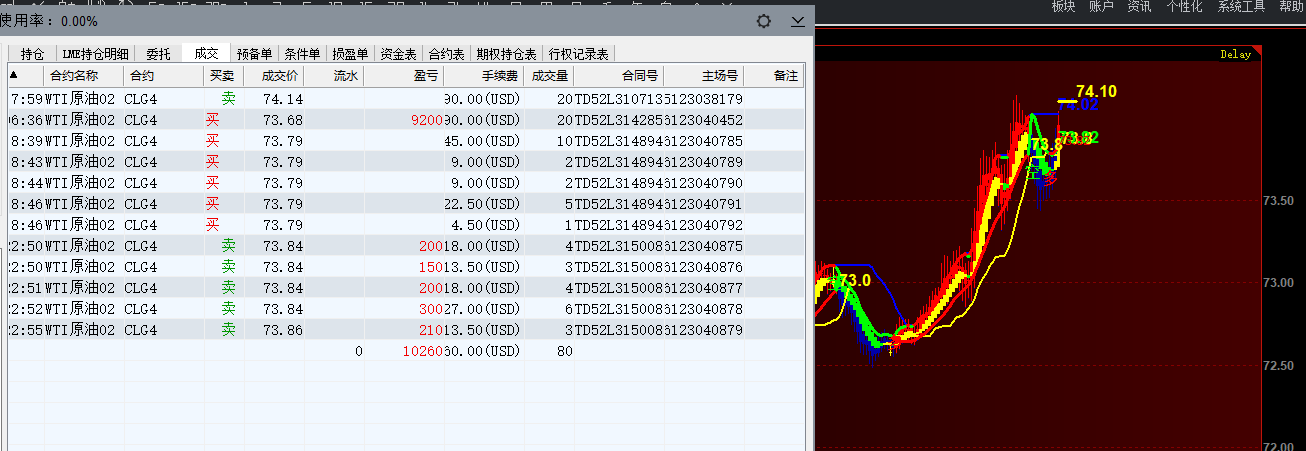This screenshot has height=451, width=1306.
Task: Switch to the 委托 tab
Action: [159, 54]
